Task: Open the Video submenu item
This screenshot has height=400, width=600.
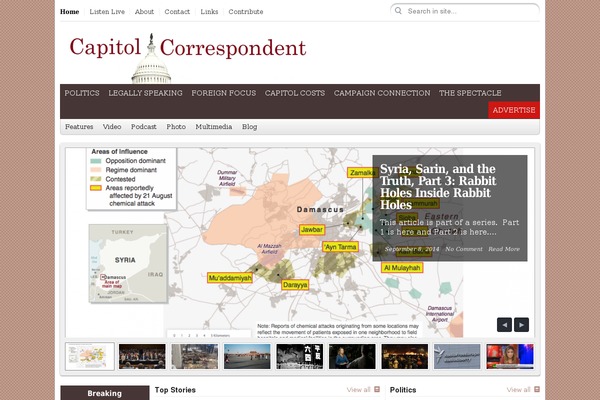Action: pos(112,127)
